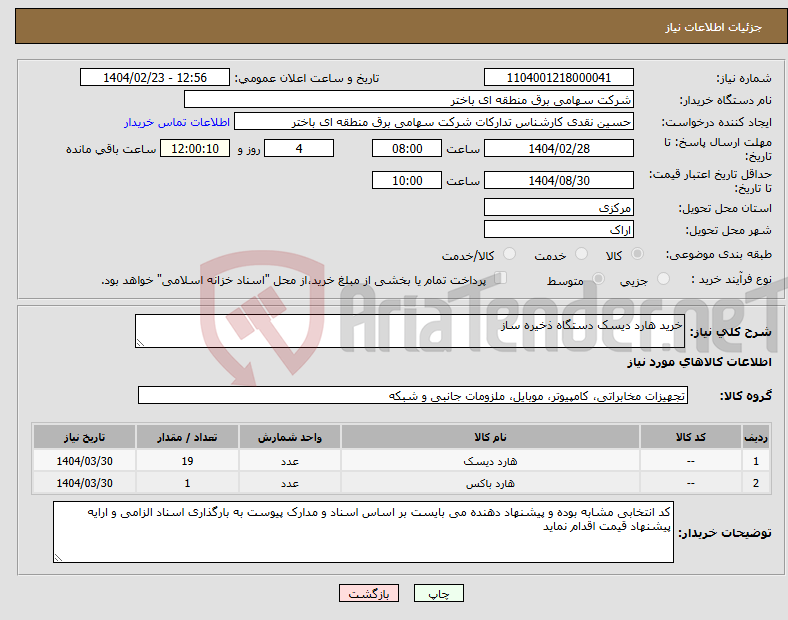Click the quantity cell showing 19

(x=187, y=461)
